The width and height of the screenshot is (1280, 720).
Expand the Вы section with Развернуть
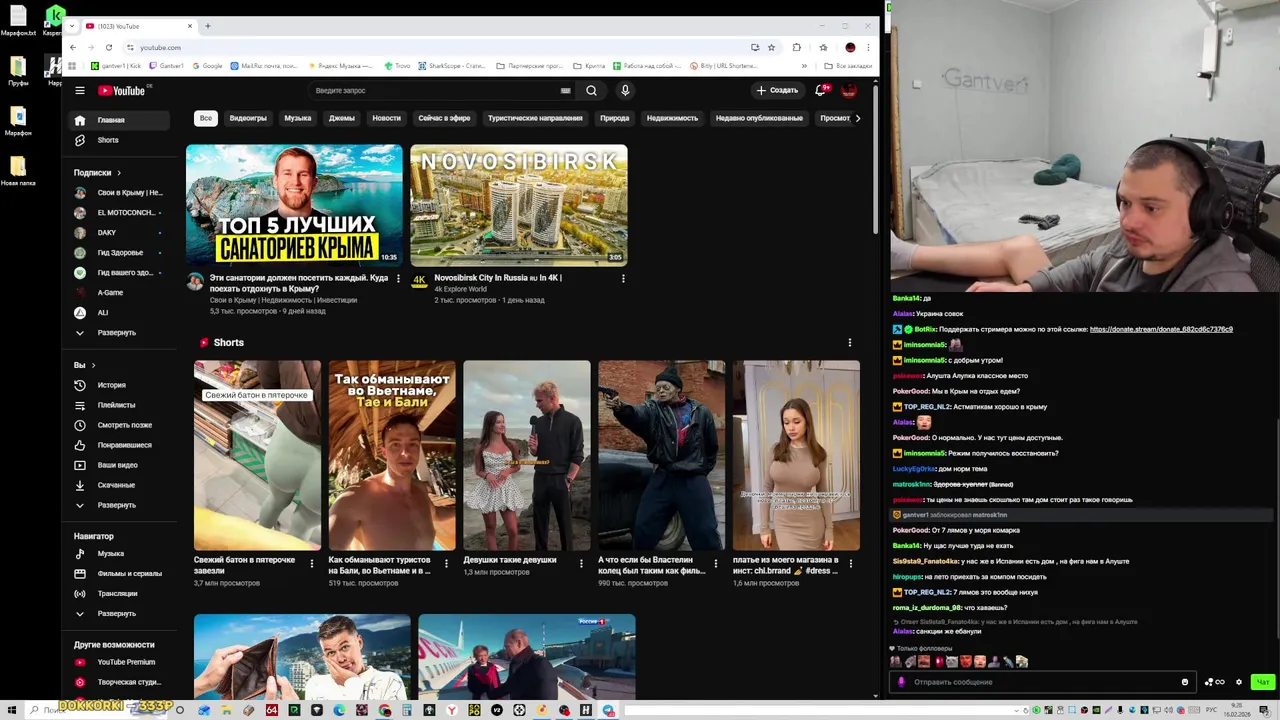(117, 505)
